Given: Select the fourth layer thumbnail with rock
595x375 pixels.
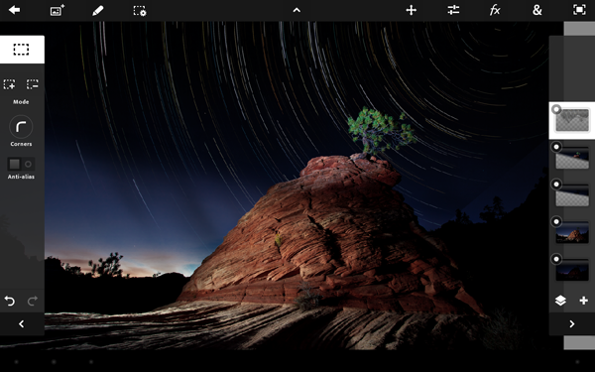Looking at the screenshot, I should (x=572, y=233).
